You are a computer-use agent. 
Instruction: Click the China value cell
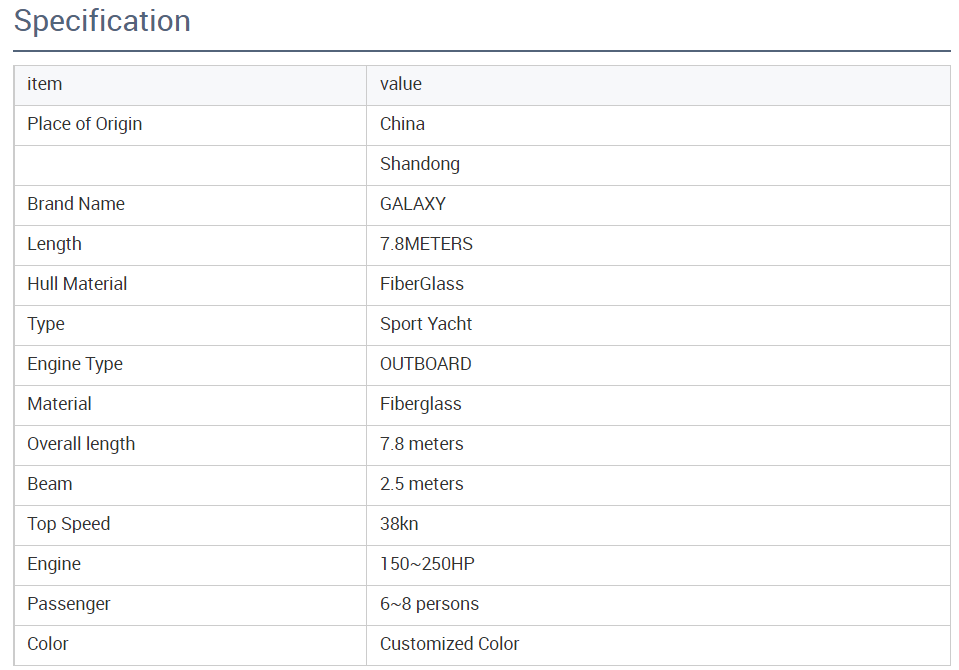[402, 124]
